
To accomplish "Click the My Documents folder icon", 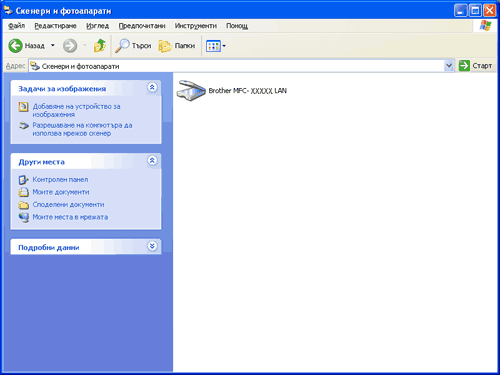I will coord(24,192).
